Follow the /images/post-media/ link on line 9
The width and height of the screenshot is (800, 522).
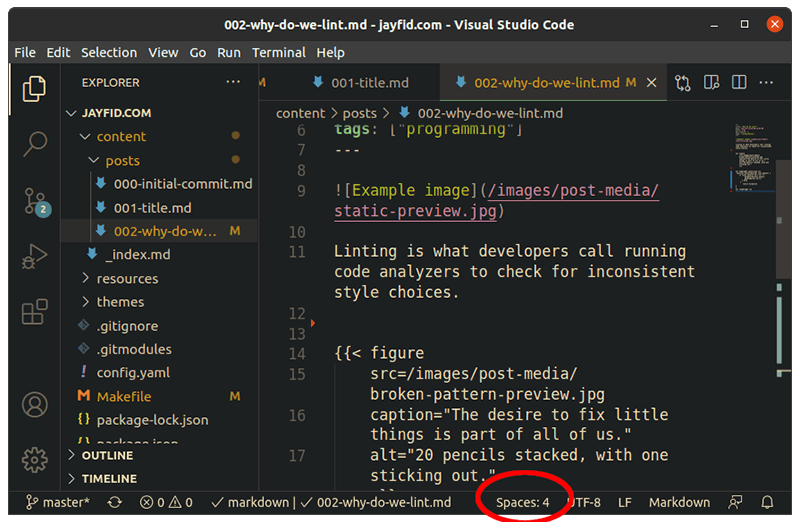coord(572,191)
